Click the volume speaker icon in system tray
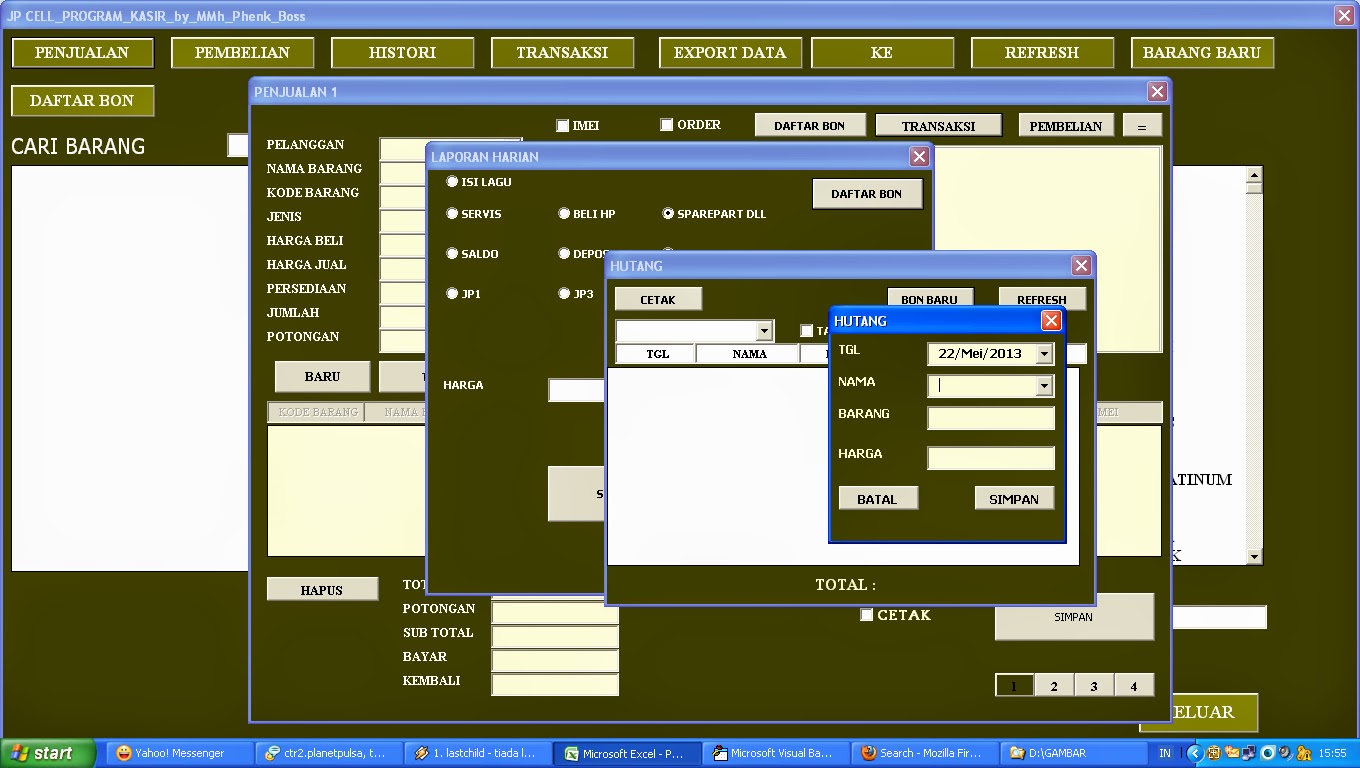Image resolution: width=1360 pixels, height=768 pixels. 1284,753
